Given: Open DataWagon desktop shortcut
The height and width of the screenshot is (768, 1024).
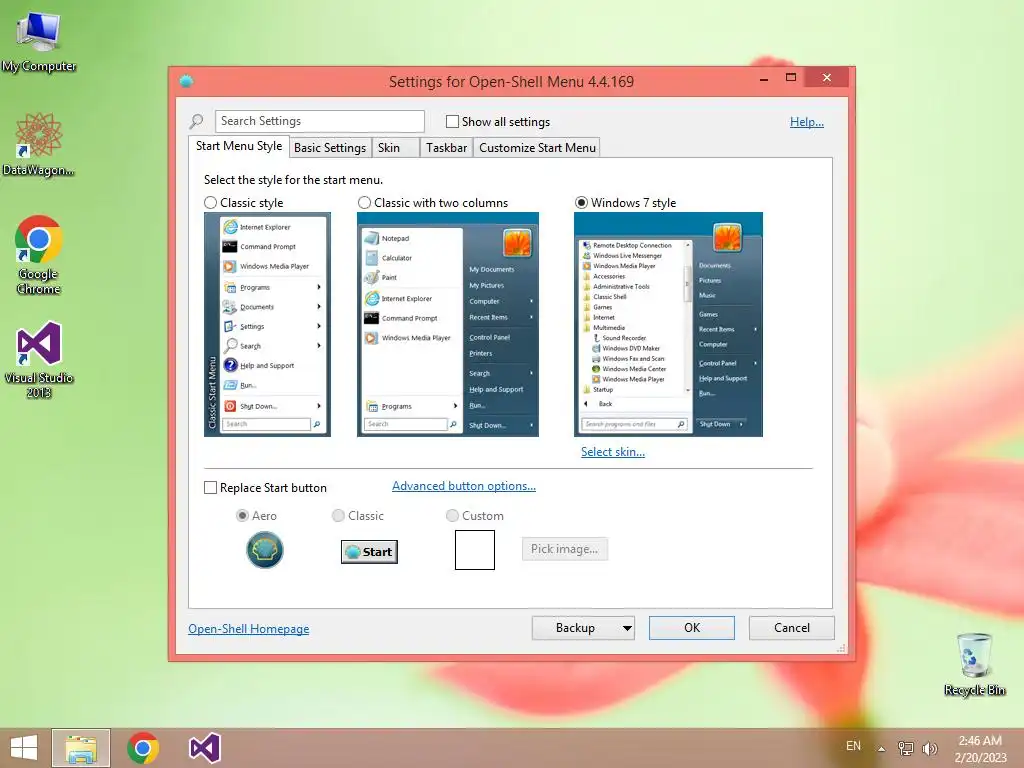Looking at the screenshot, I should click(x=39, y=144).
